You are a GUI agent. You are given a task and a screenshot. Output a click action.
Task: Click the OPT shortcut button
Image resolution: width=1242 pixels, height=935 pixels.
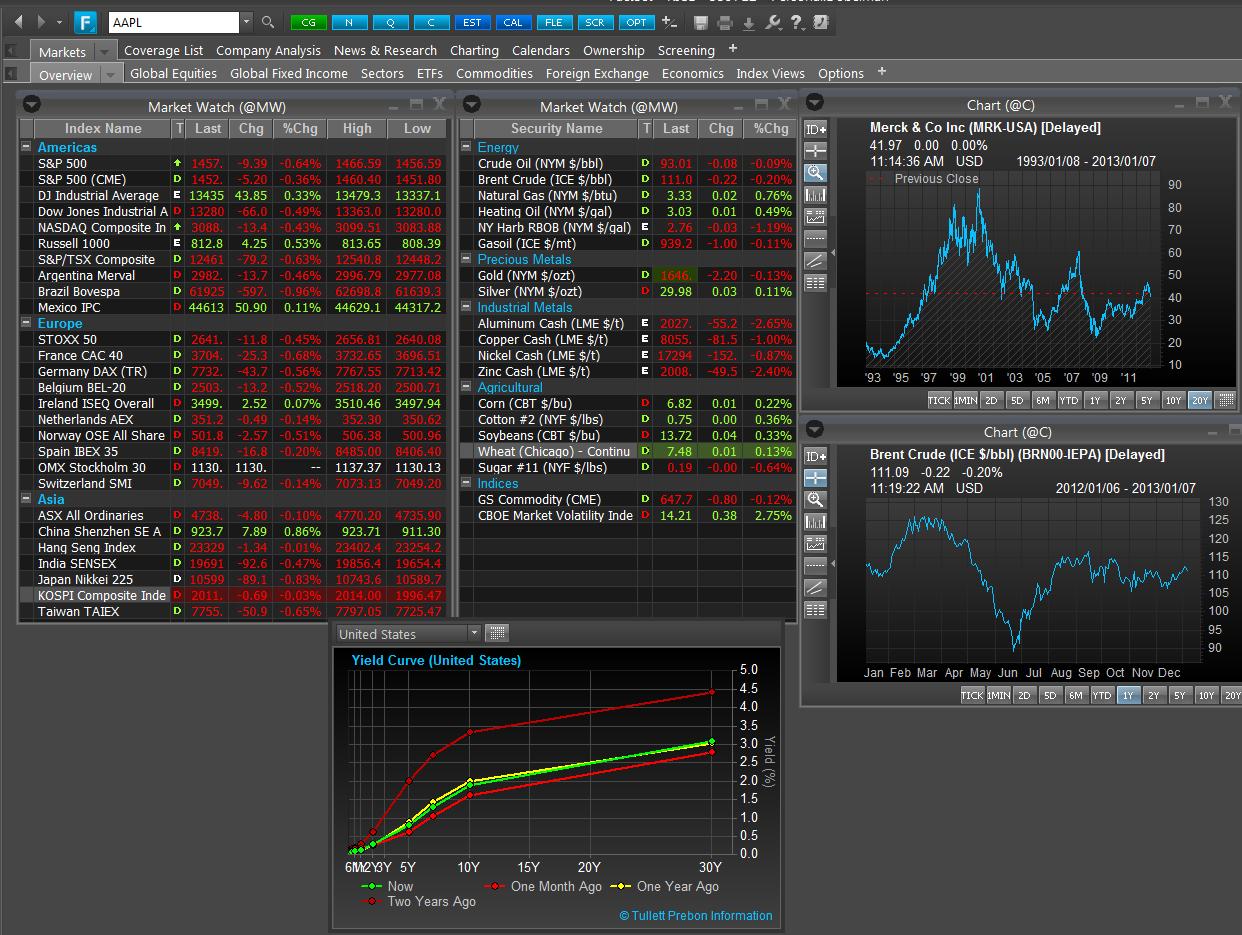tap(636, 22)
